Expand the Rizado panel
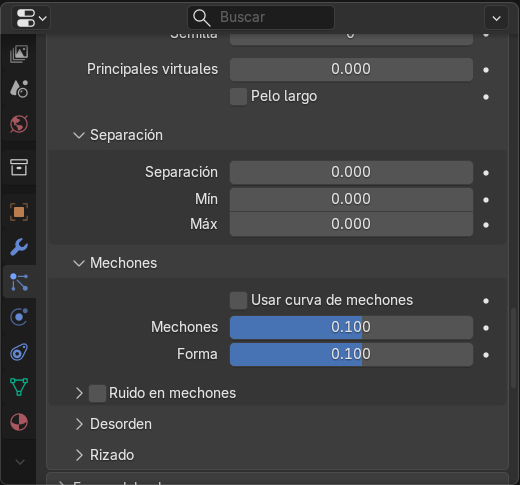Screen dimensions: 520x485 (x=104, y=455)
